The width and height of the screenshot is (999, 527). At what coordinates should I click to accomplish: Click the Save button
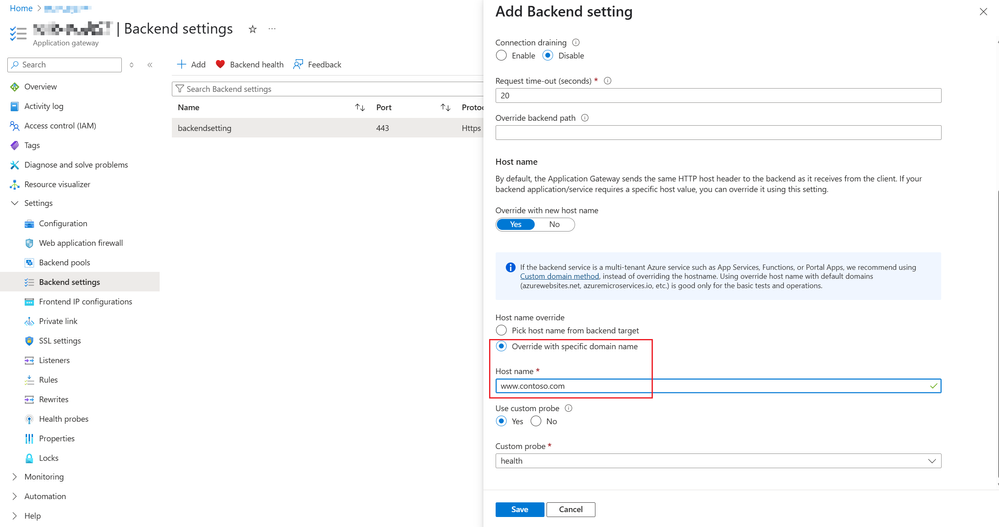coord(519,510)
